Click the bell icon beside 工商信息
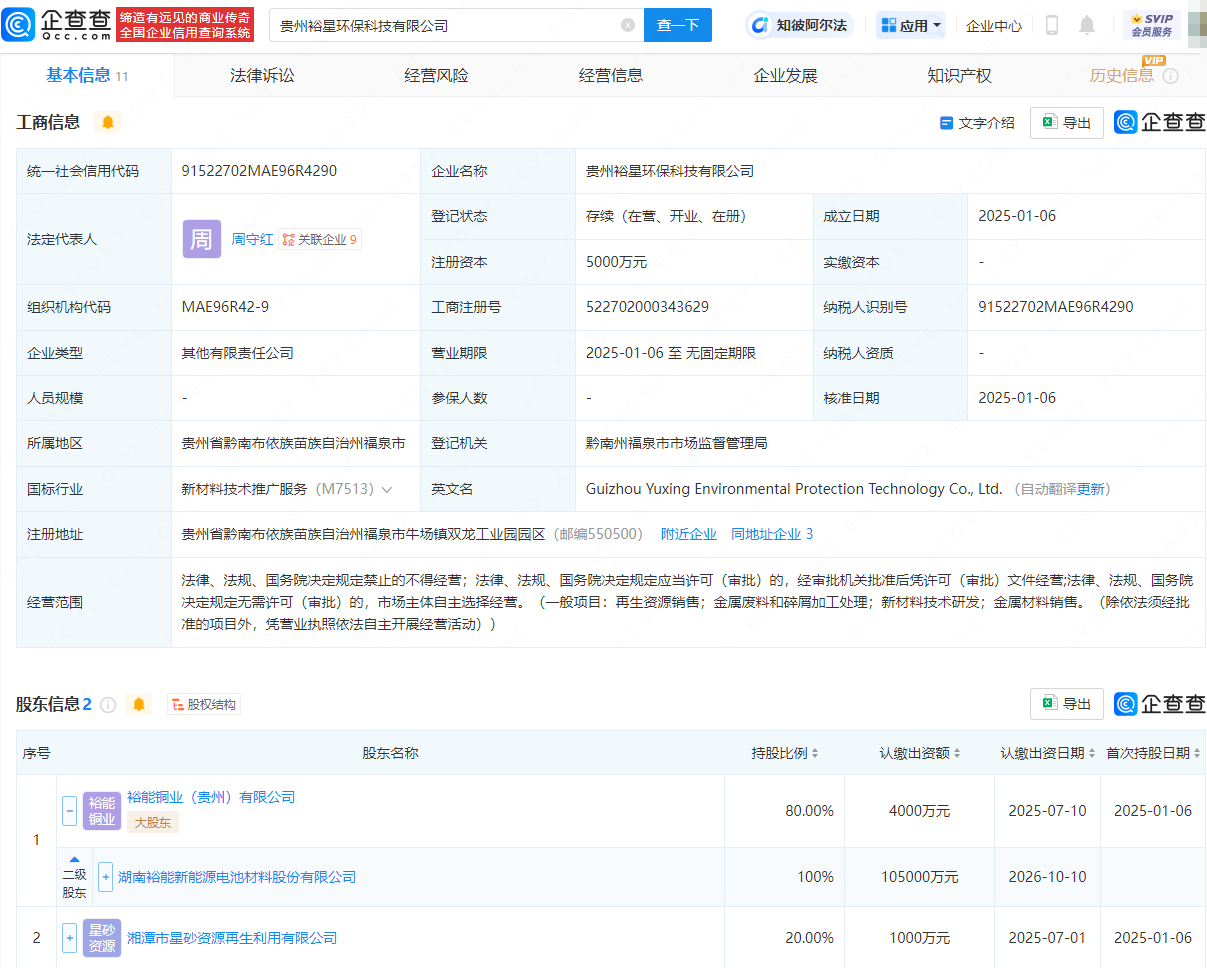The image size is (1207, 968). 108,122
